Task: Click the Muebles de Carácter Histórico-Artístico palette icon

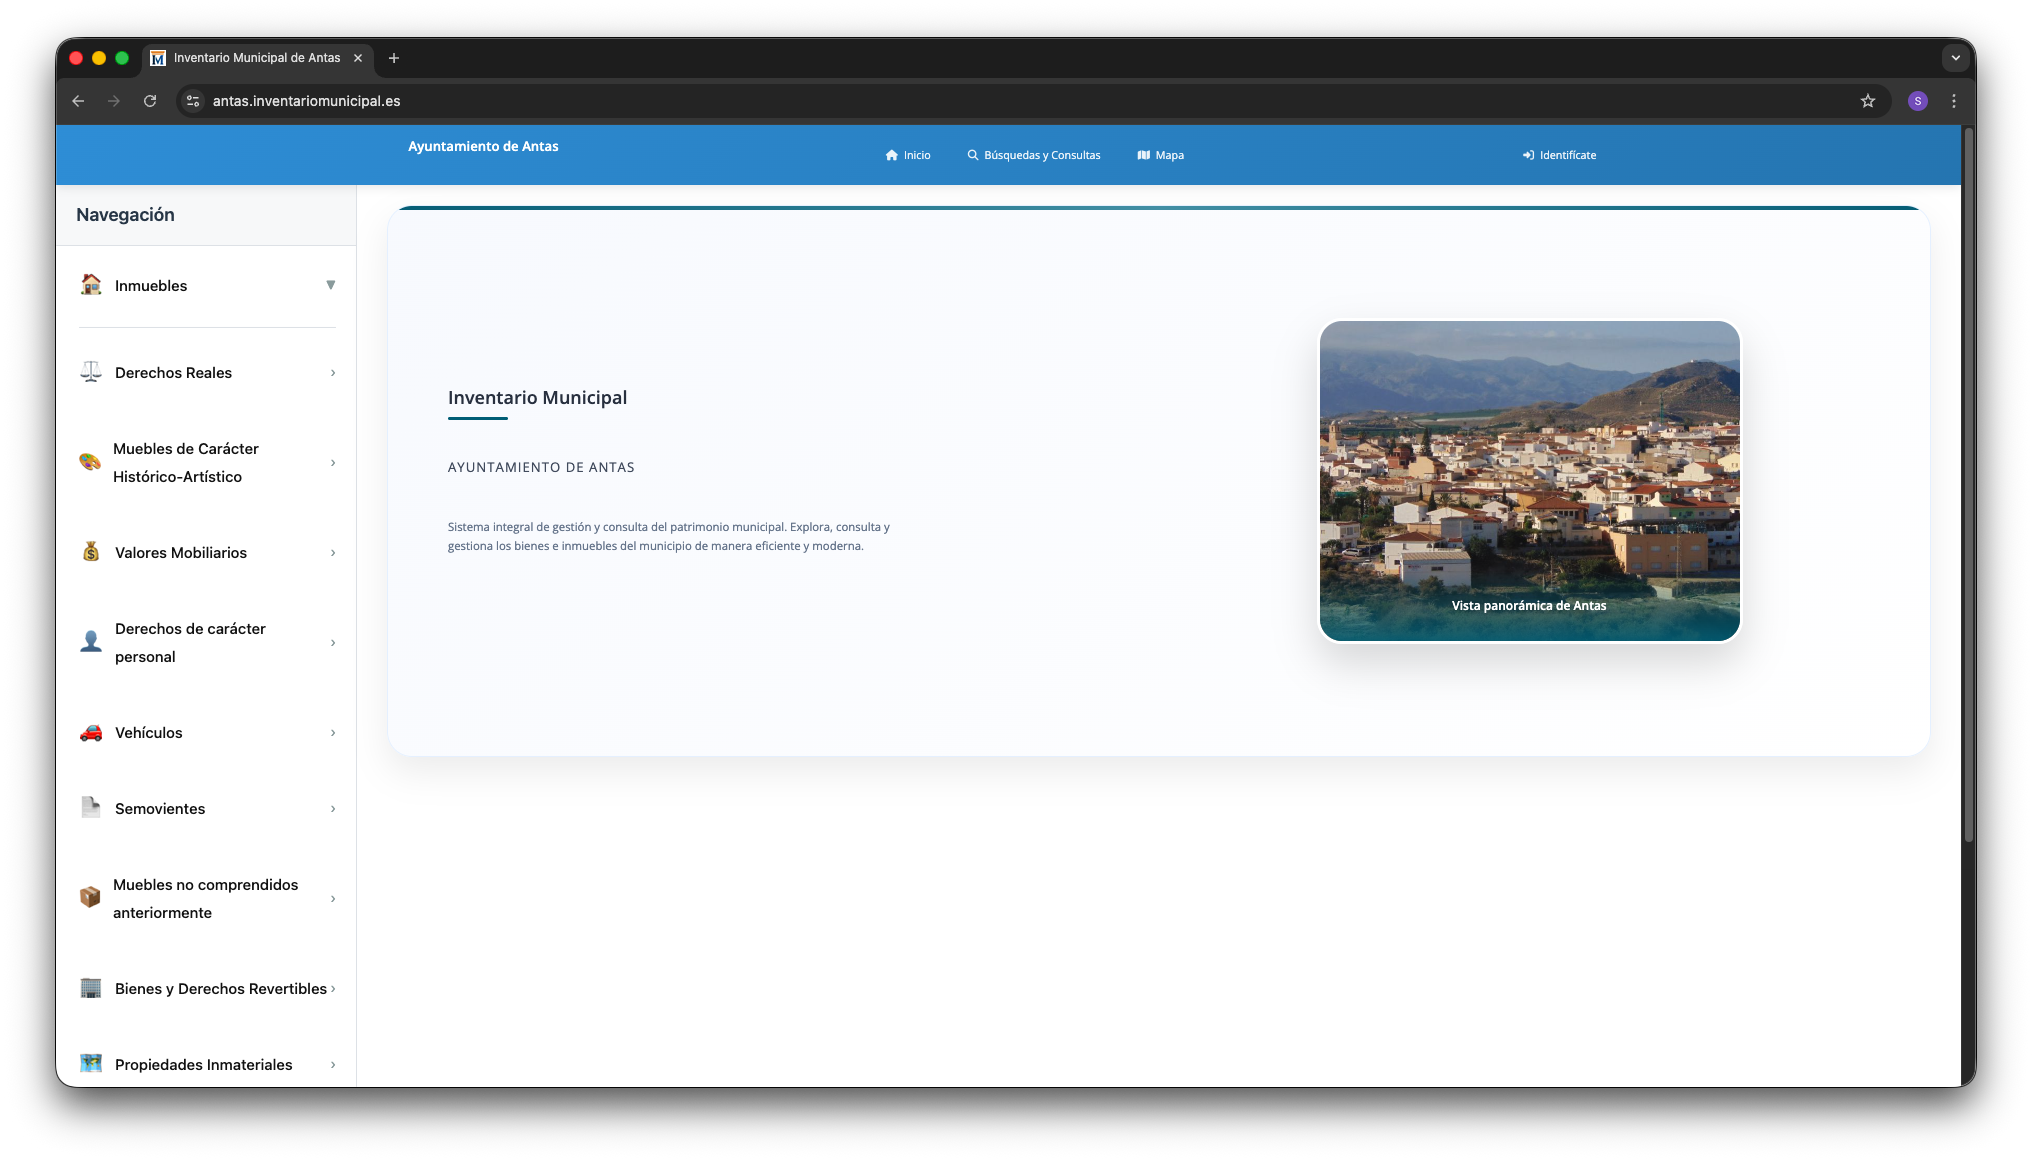Action: (90, 462)
